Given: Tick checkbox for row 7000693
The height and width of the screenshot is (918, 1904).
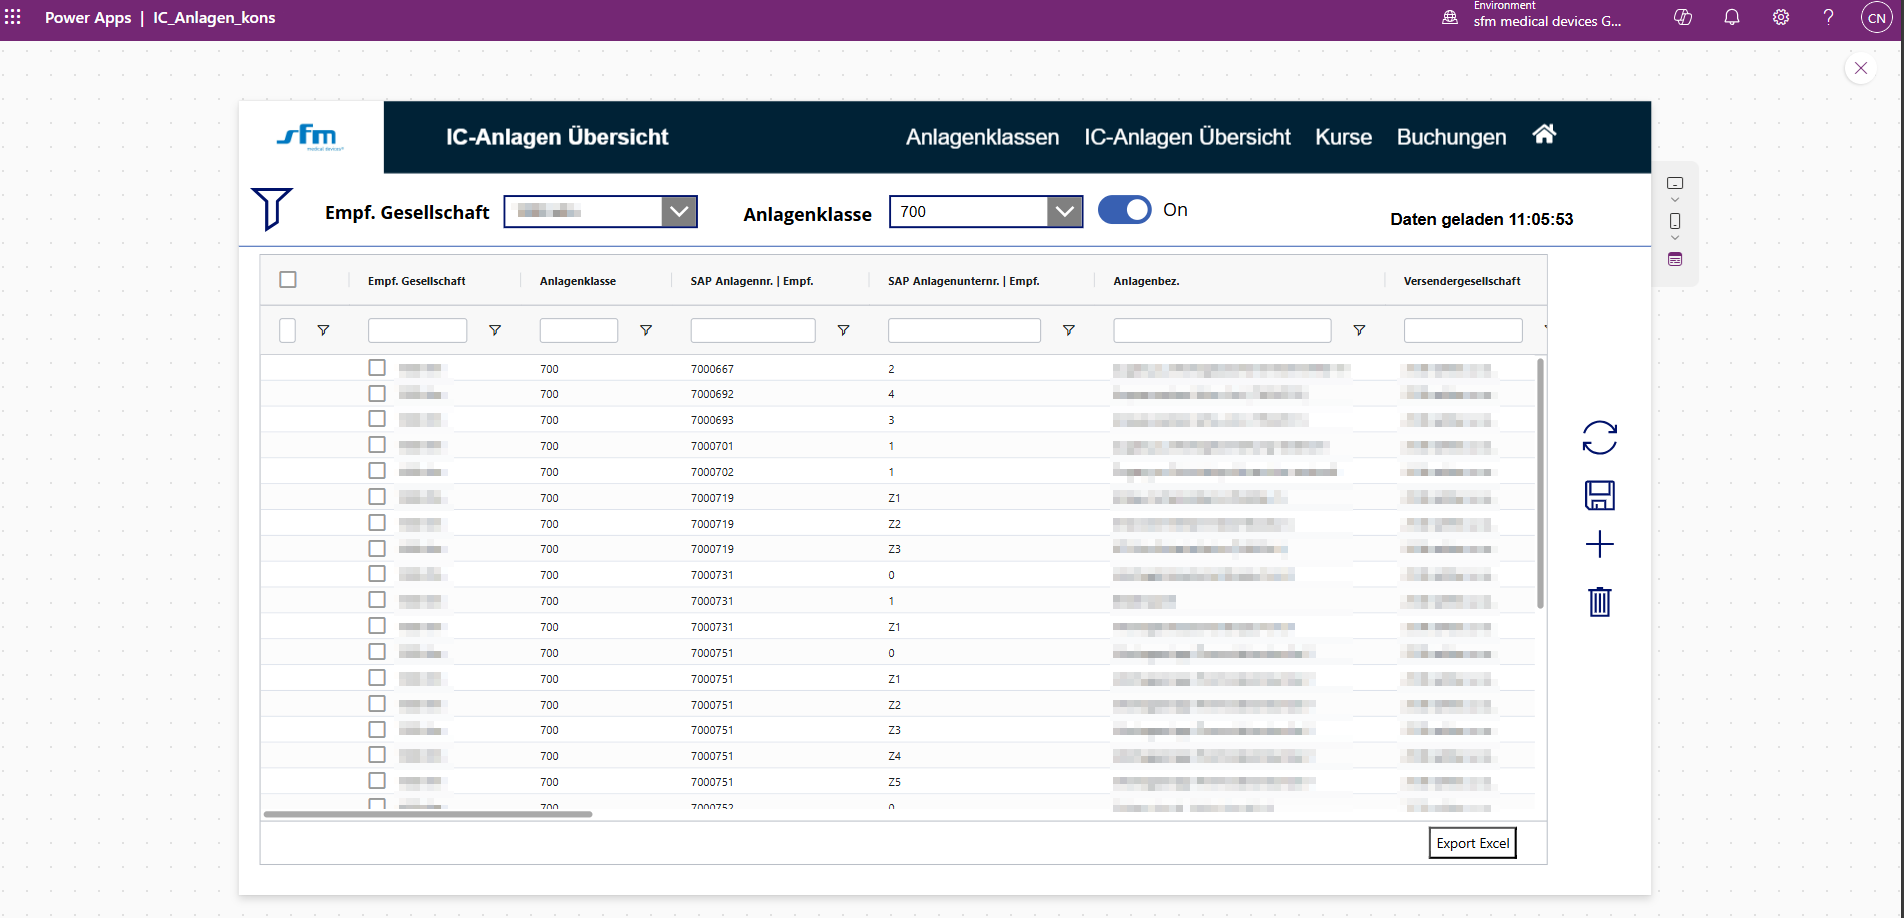Looking at the screenshot, I should pyautogui.click(x=377, y=419).
